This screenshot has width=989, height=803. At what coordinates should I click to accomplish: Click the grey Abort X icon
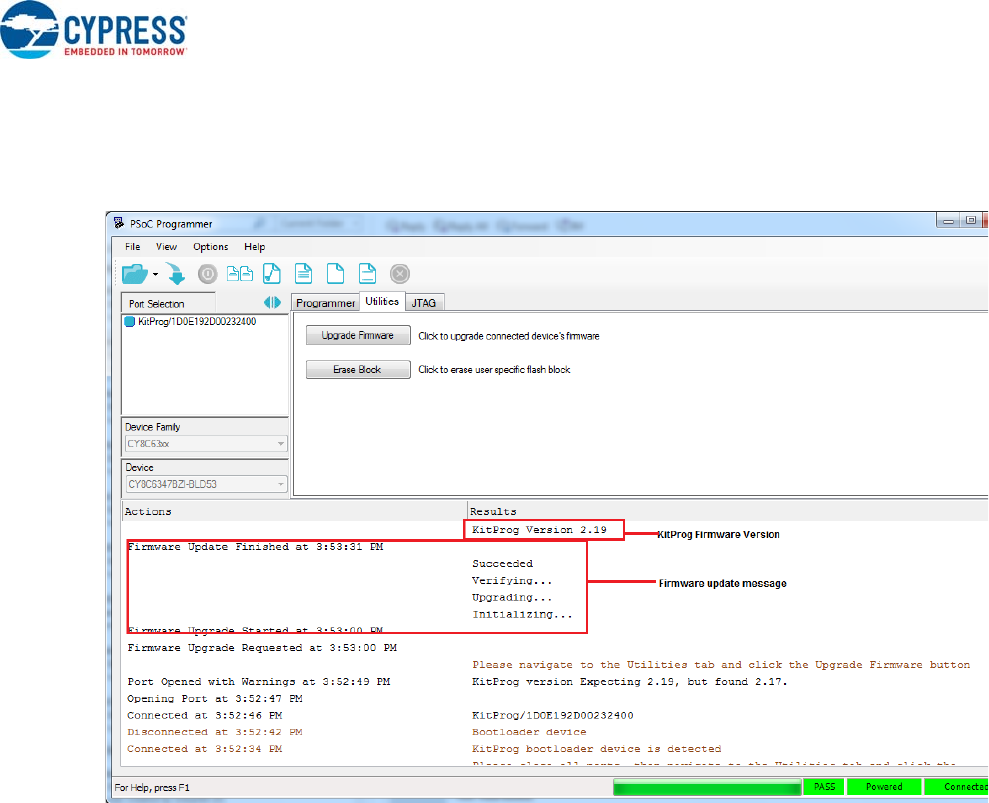[x=399, y=273]
